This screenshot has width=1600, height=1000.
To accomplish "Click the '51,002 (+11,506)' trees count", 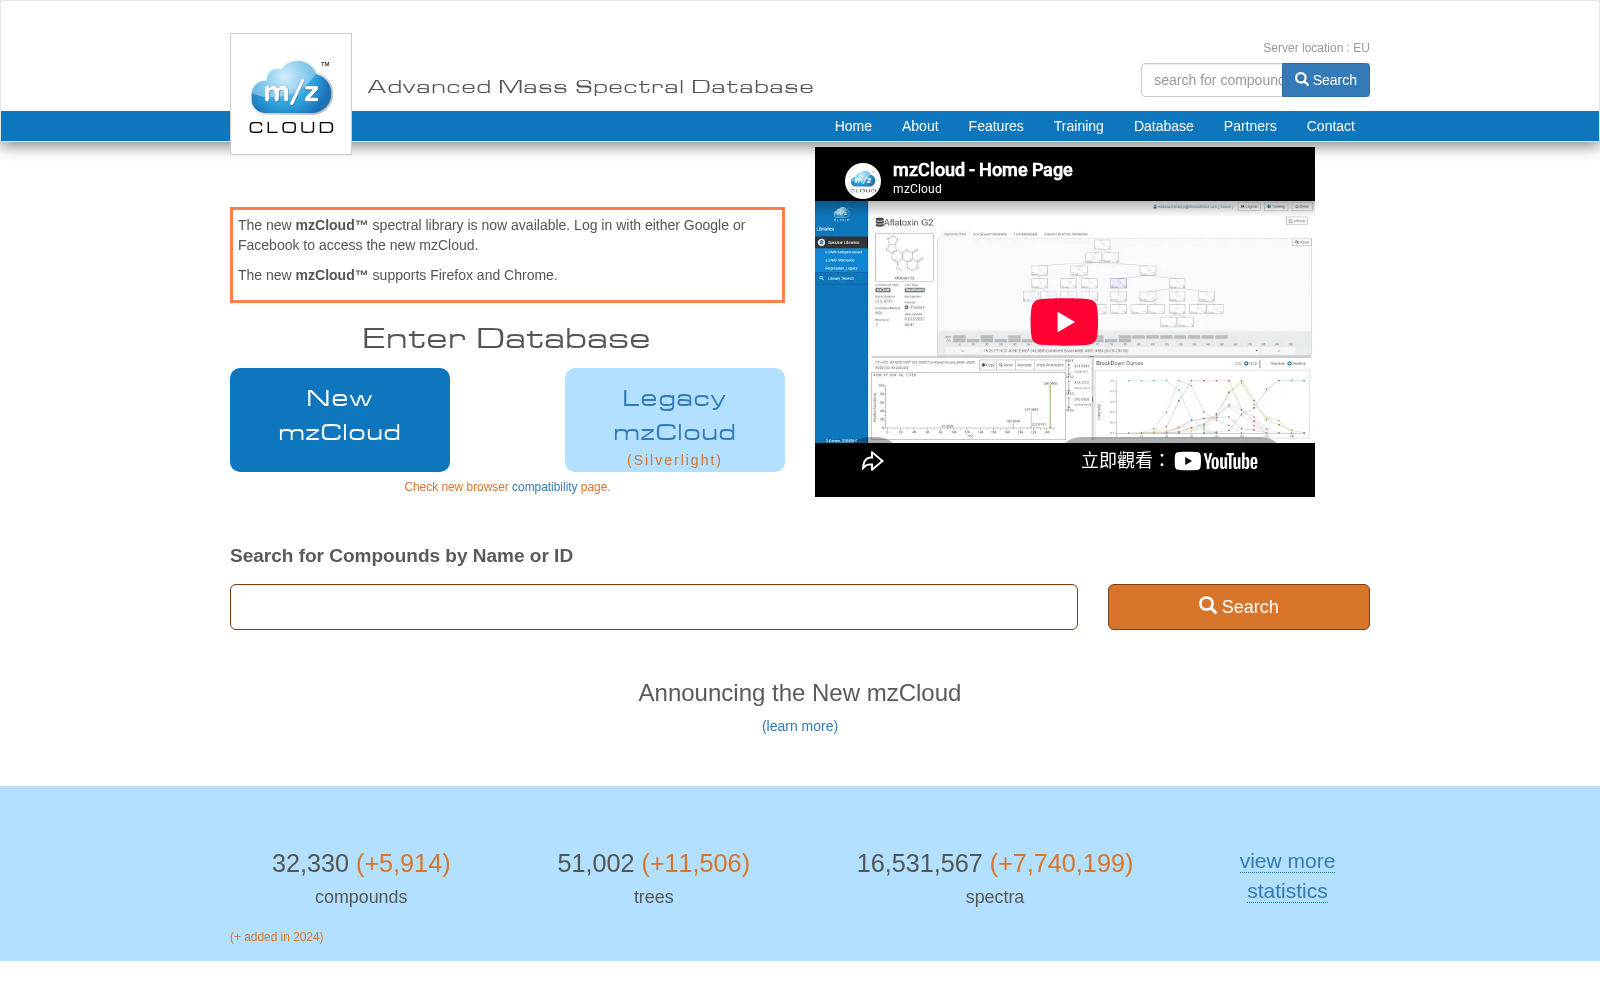I will coord(653,863).
